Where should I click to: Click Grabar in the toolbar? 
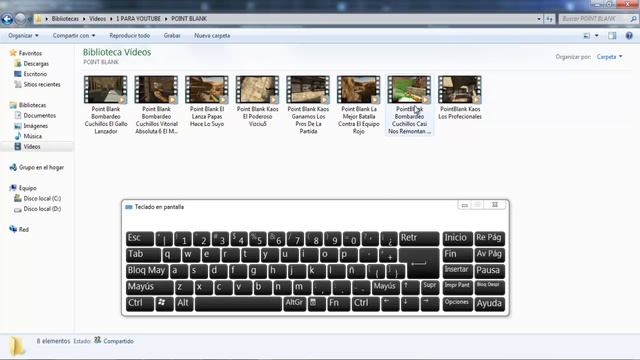(172, 36)
